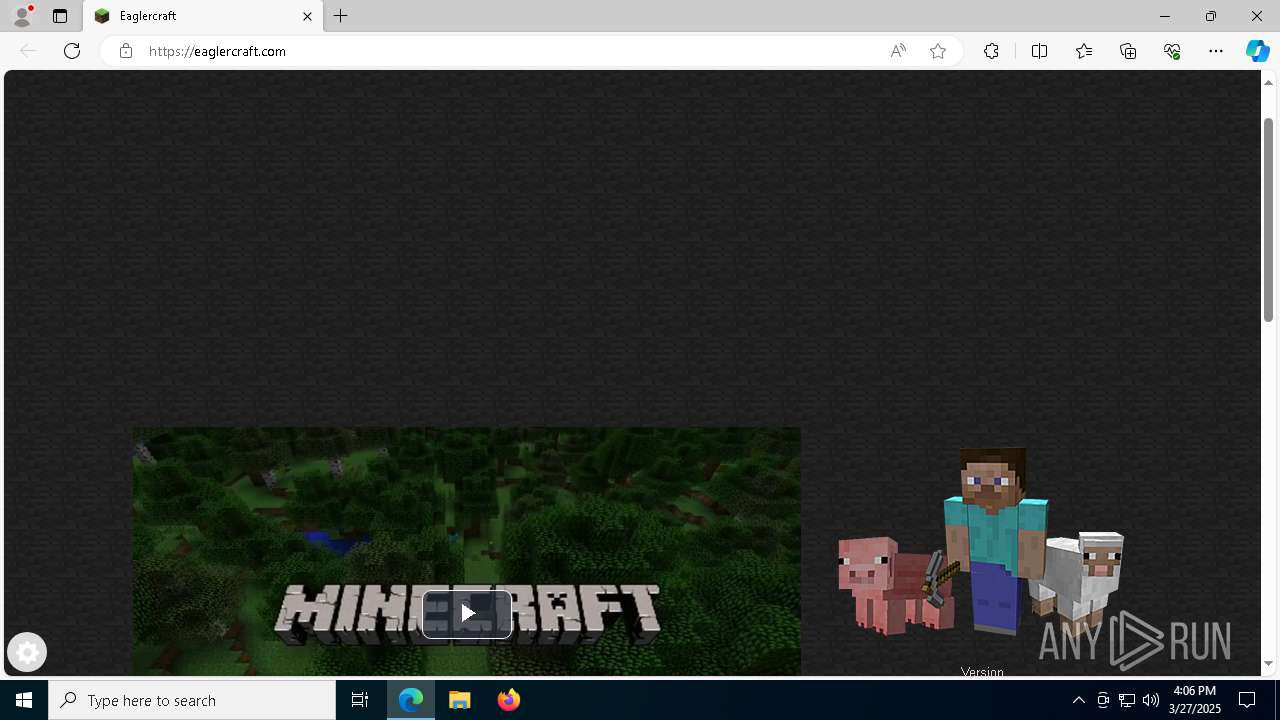The height and width of the screenshot is (720, 1280).
Task: Open File Explorer from the taskbar
Action: [x=460, y=700]
